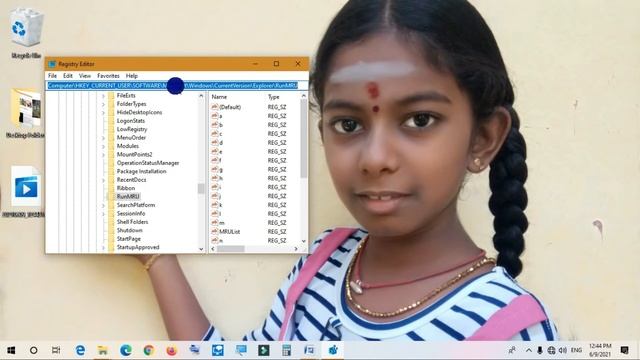Click the key tree scroll-down arrow
The height and width of the screenshot is (360, 640).
pos(201,249)
